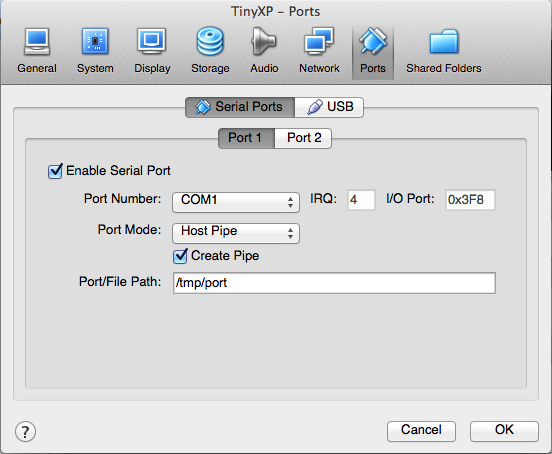
Task: Expand the Port Number COM1 dropdown
Action: point(236,202)
